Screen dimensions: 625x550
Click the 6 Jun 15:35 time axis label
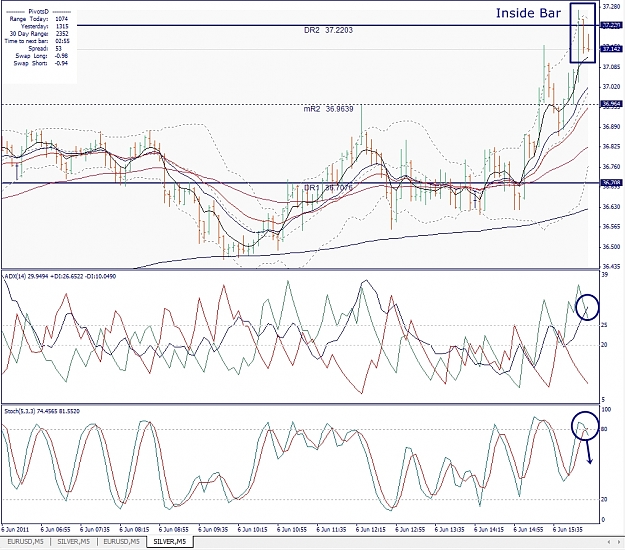(x=568, y=530)
